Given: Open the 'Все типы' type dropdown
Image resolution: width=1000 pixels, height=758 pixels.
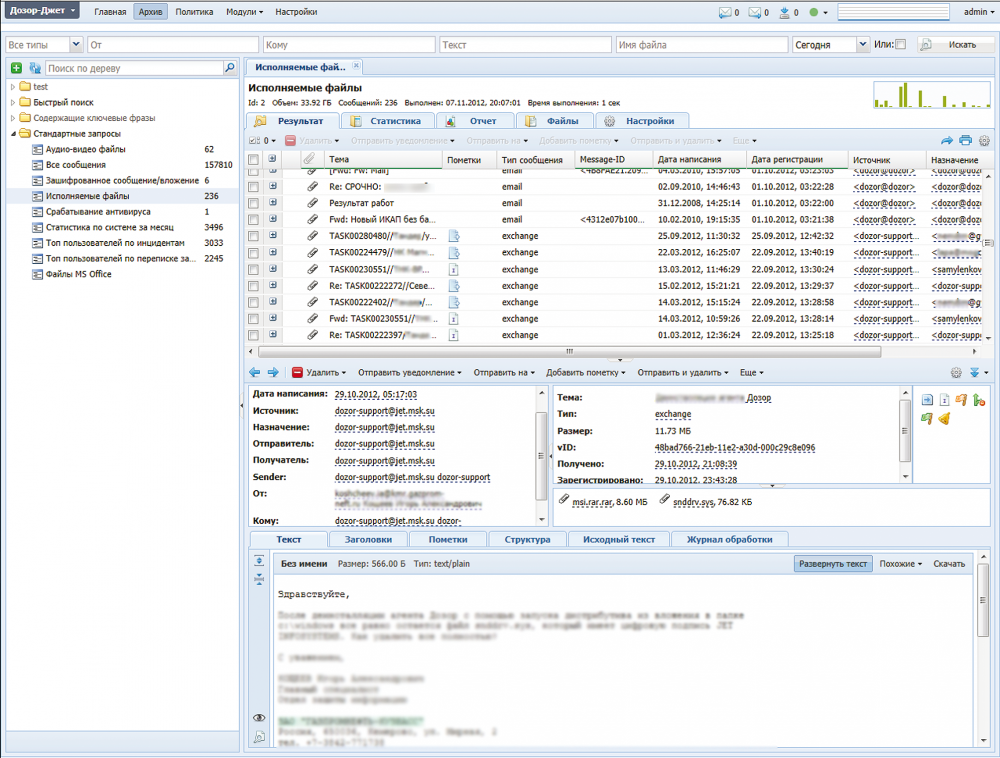Looking at the screenshot, I should tap(76, 45).
